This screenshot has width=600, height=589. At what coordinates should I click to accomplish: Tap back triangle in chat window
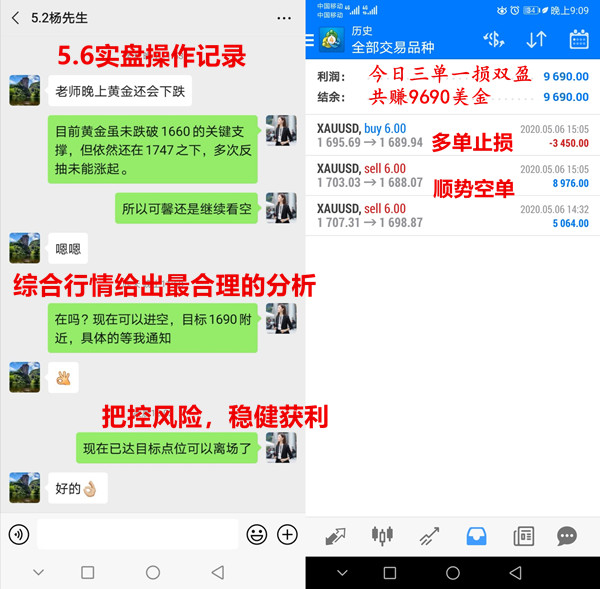point(218,573)
